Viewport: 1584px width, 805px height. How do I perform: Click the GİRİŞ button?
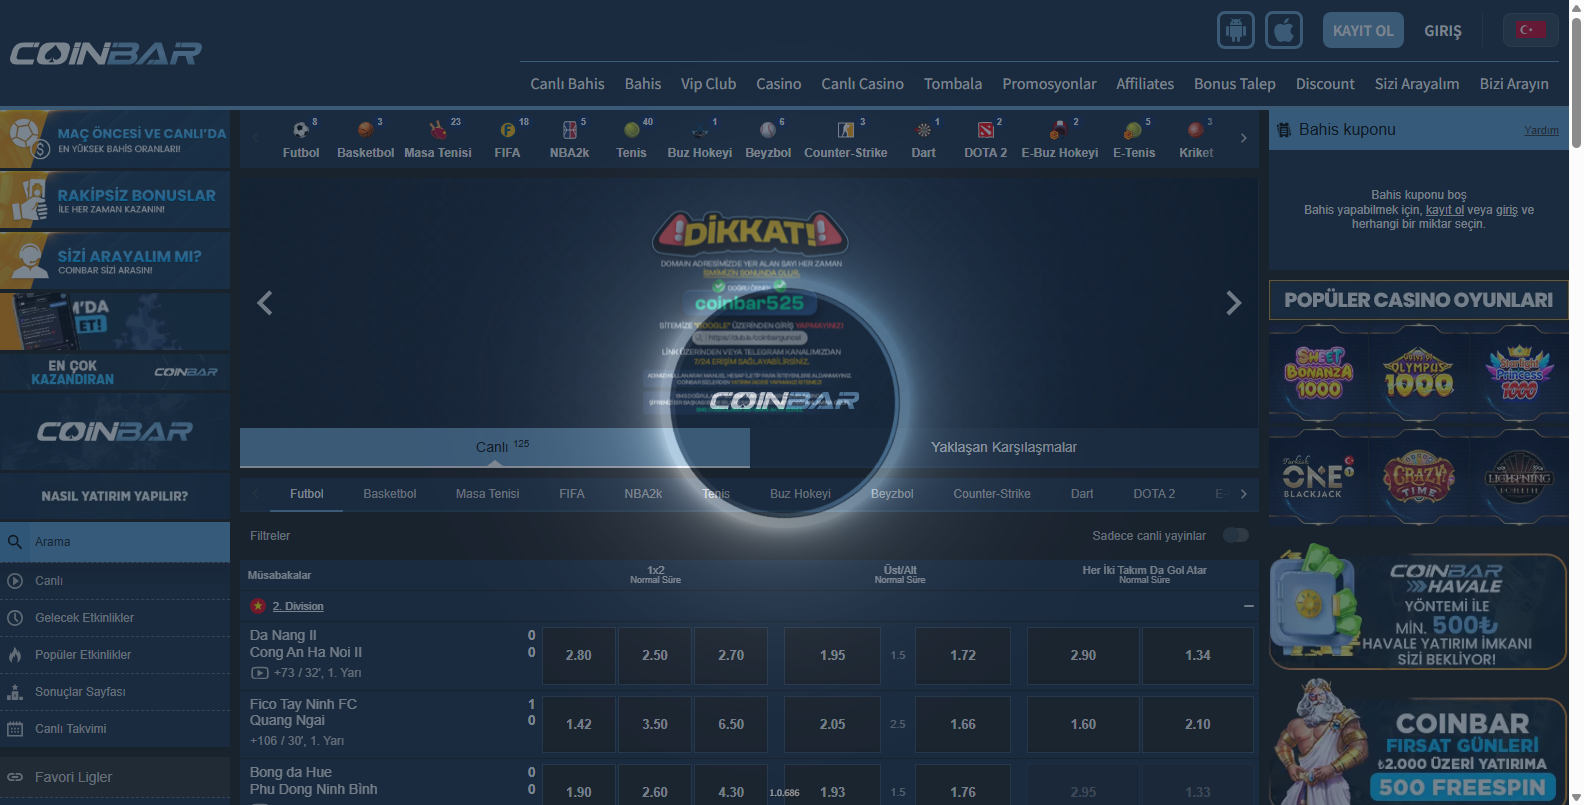[1443, 30]
